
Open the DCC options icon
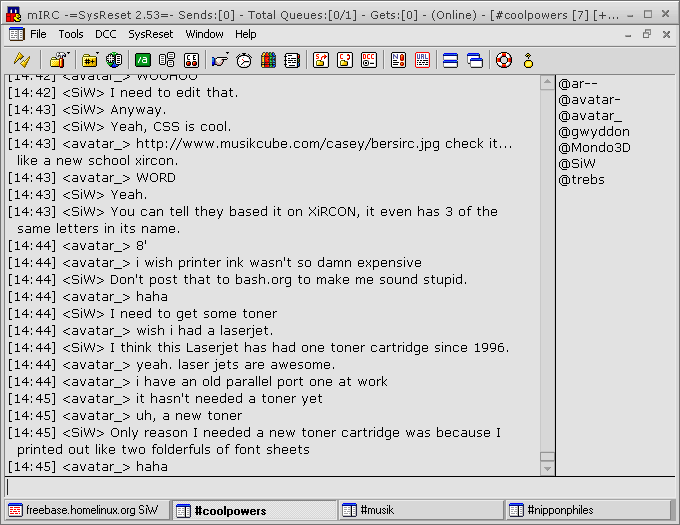click(x=369, y=60)
